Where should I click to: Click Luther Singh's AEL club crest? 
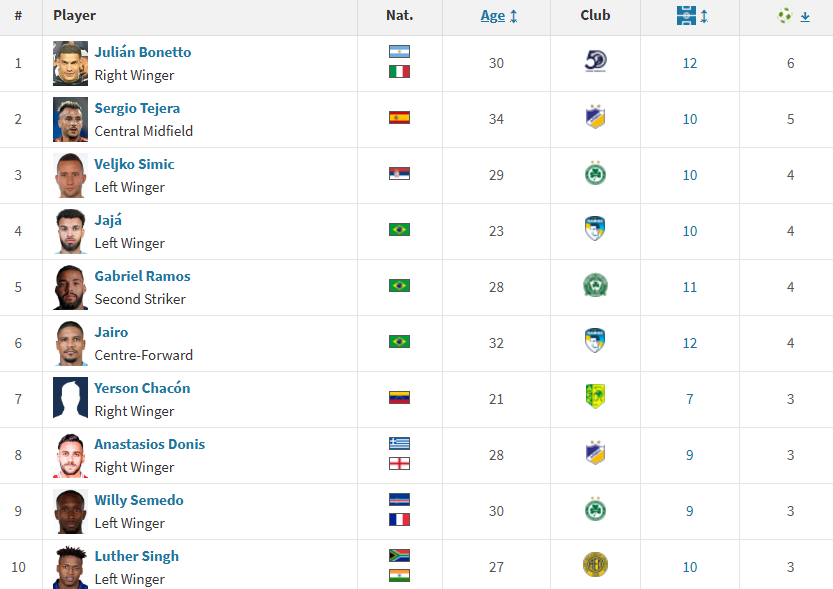pyautogui.click(x=596, y=565)
